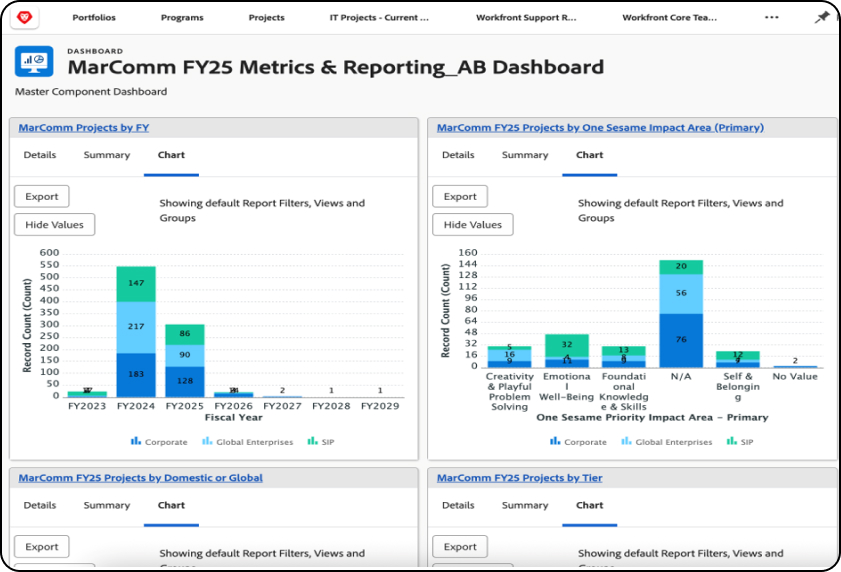Switch to Summary tab in Projects by Tier panel

(x=525, y=505)
